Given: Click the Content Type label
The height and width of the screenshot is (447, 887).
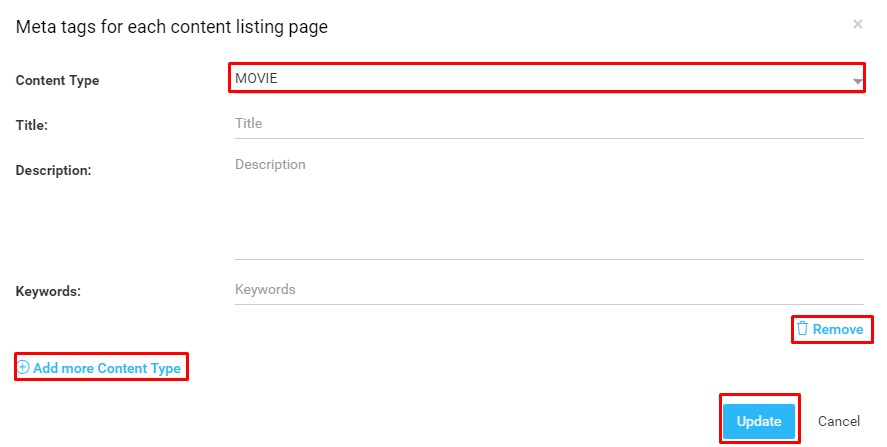Looking at the screenshot, I should point(57,80).
